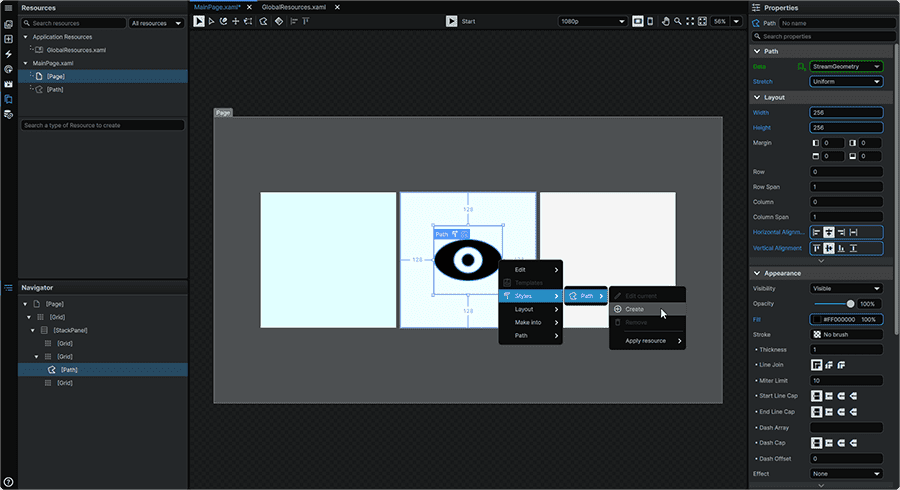
Task: Open the StreamGeometry Data dropdown
Action: pos(846,67)
